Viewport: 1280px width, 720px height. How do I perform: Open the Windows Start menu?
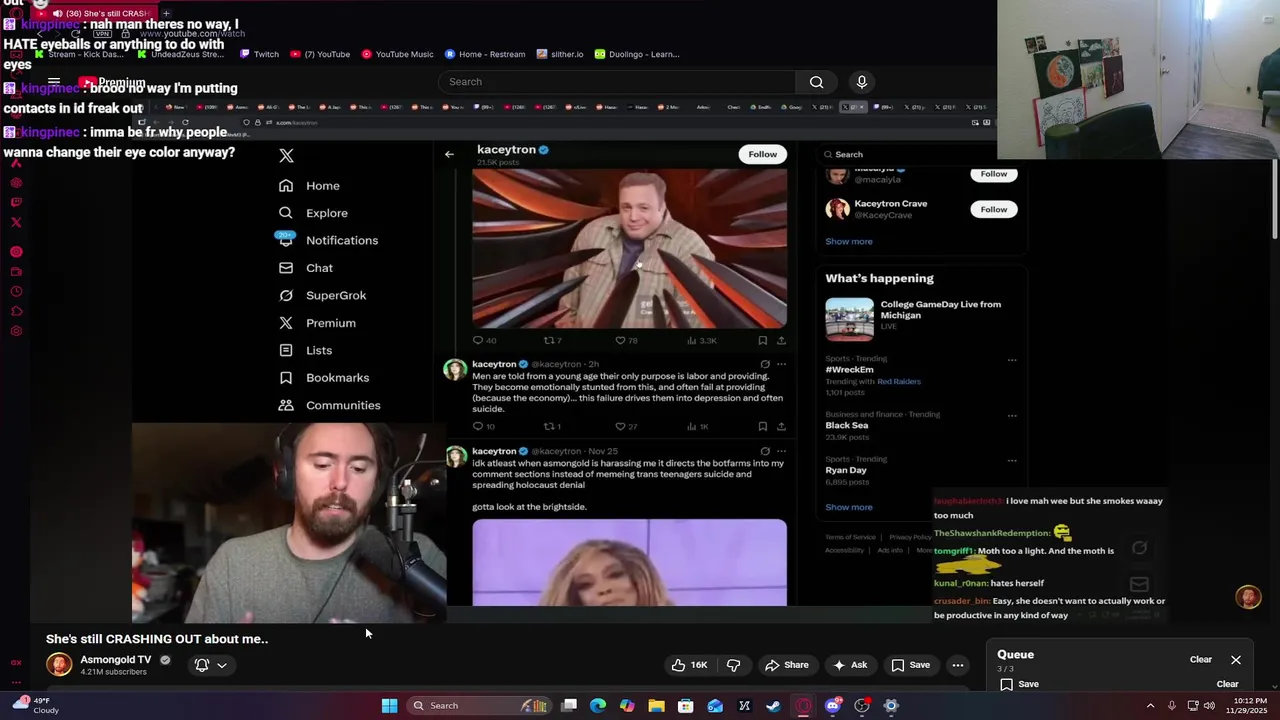[389, 706]
